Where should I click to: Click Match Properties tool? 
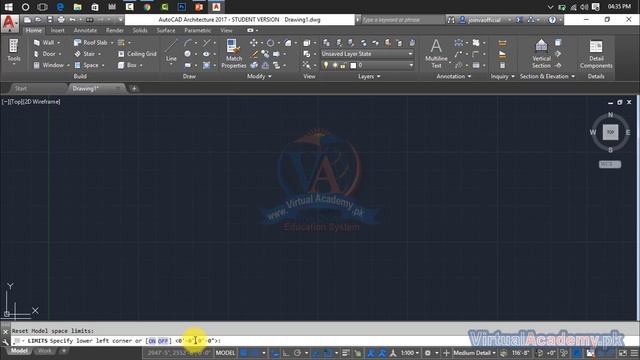point(233,53)
